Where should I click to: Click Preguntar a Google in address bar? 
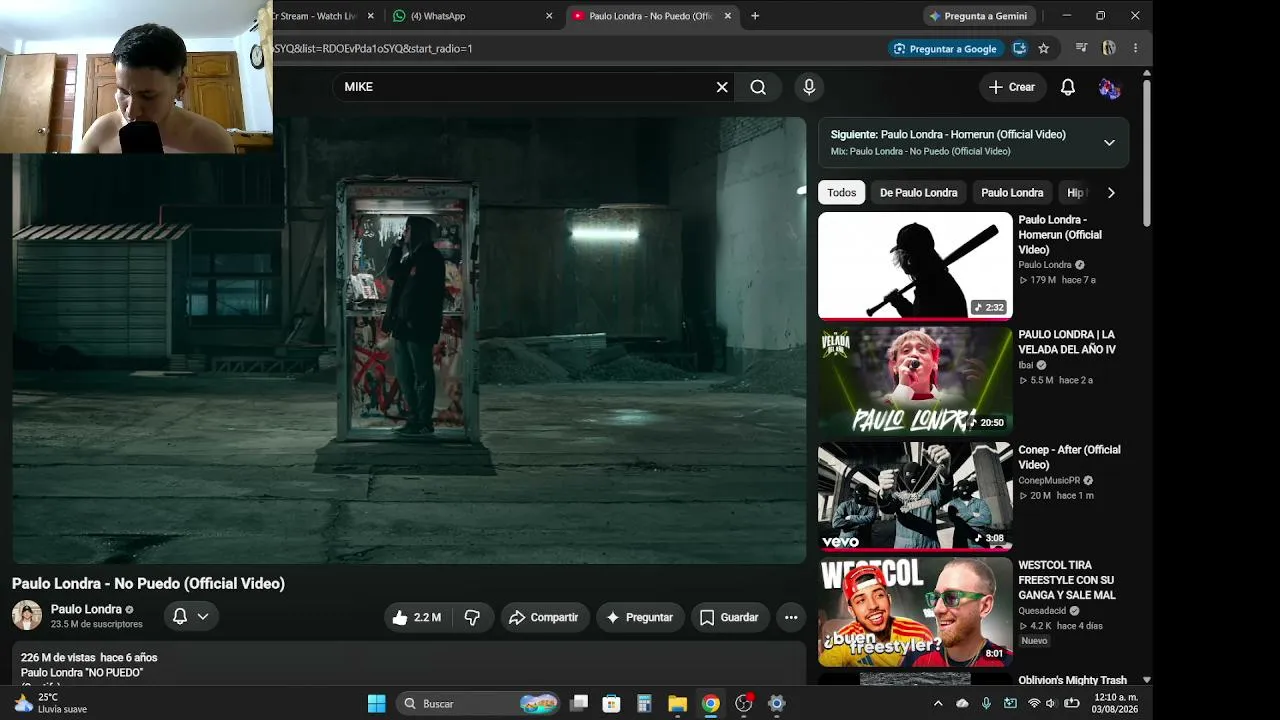945,48
